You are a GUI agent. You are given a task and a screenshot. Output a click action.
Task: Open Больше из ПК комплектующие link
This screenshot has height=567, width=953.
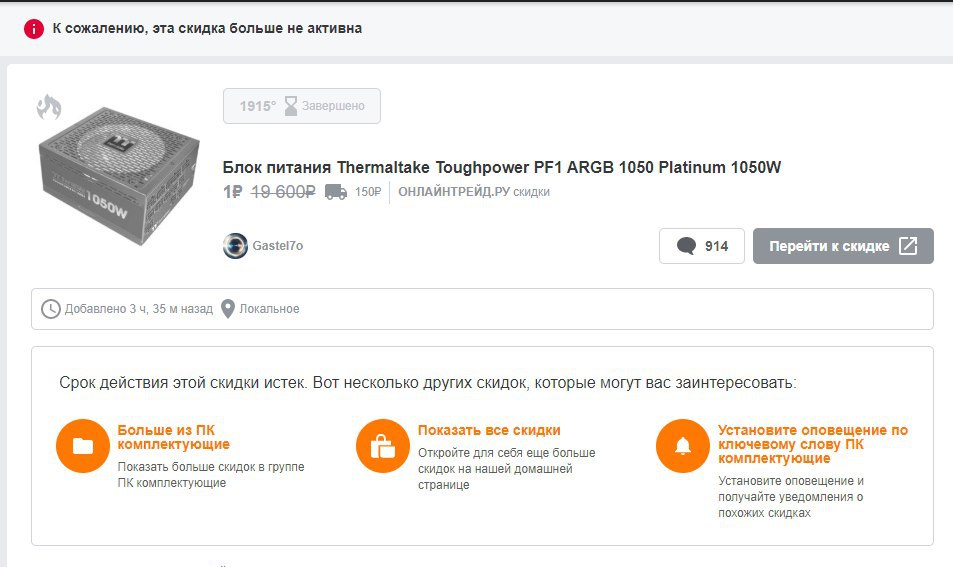pyautogui.click(x=174, y=437)
